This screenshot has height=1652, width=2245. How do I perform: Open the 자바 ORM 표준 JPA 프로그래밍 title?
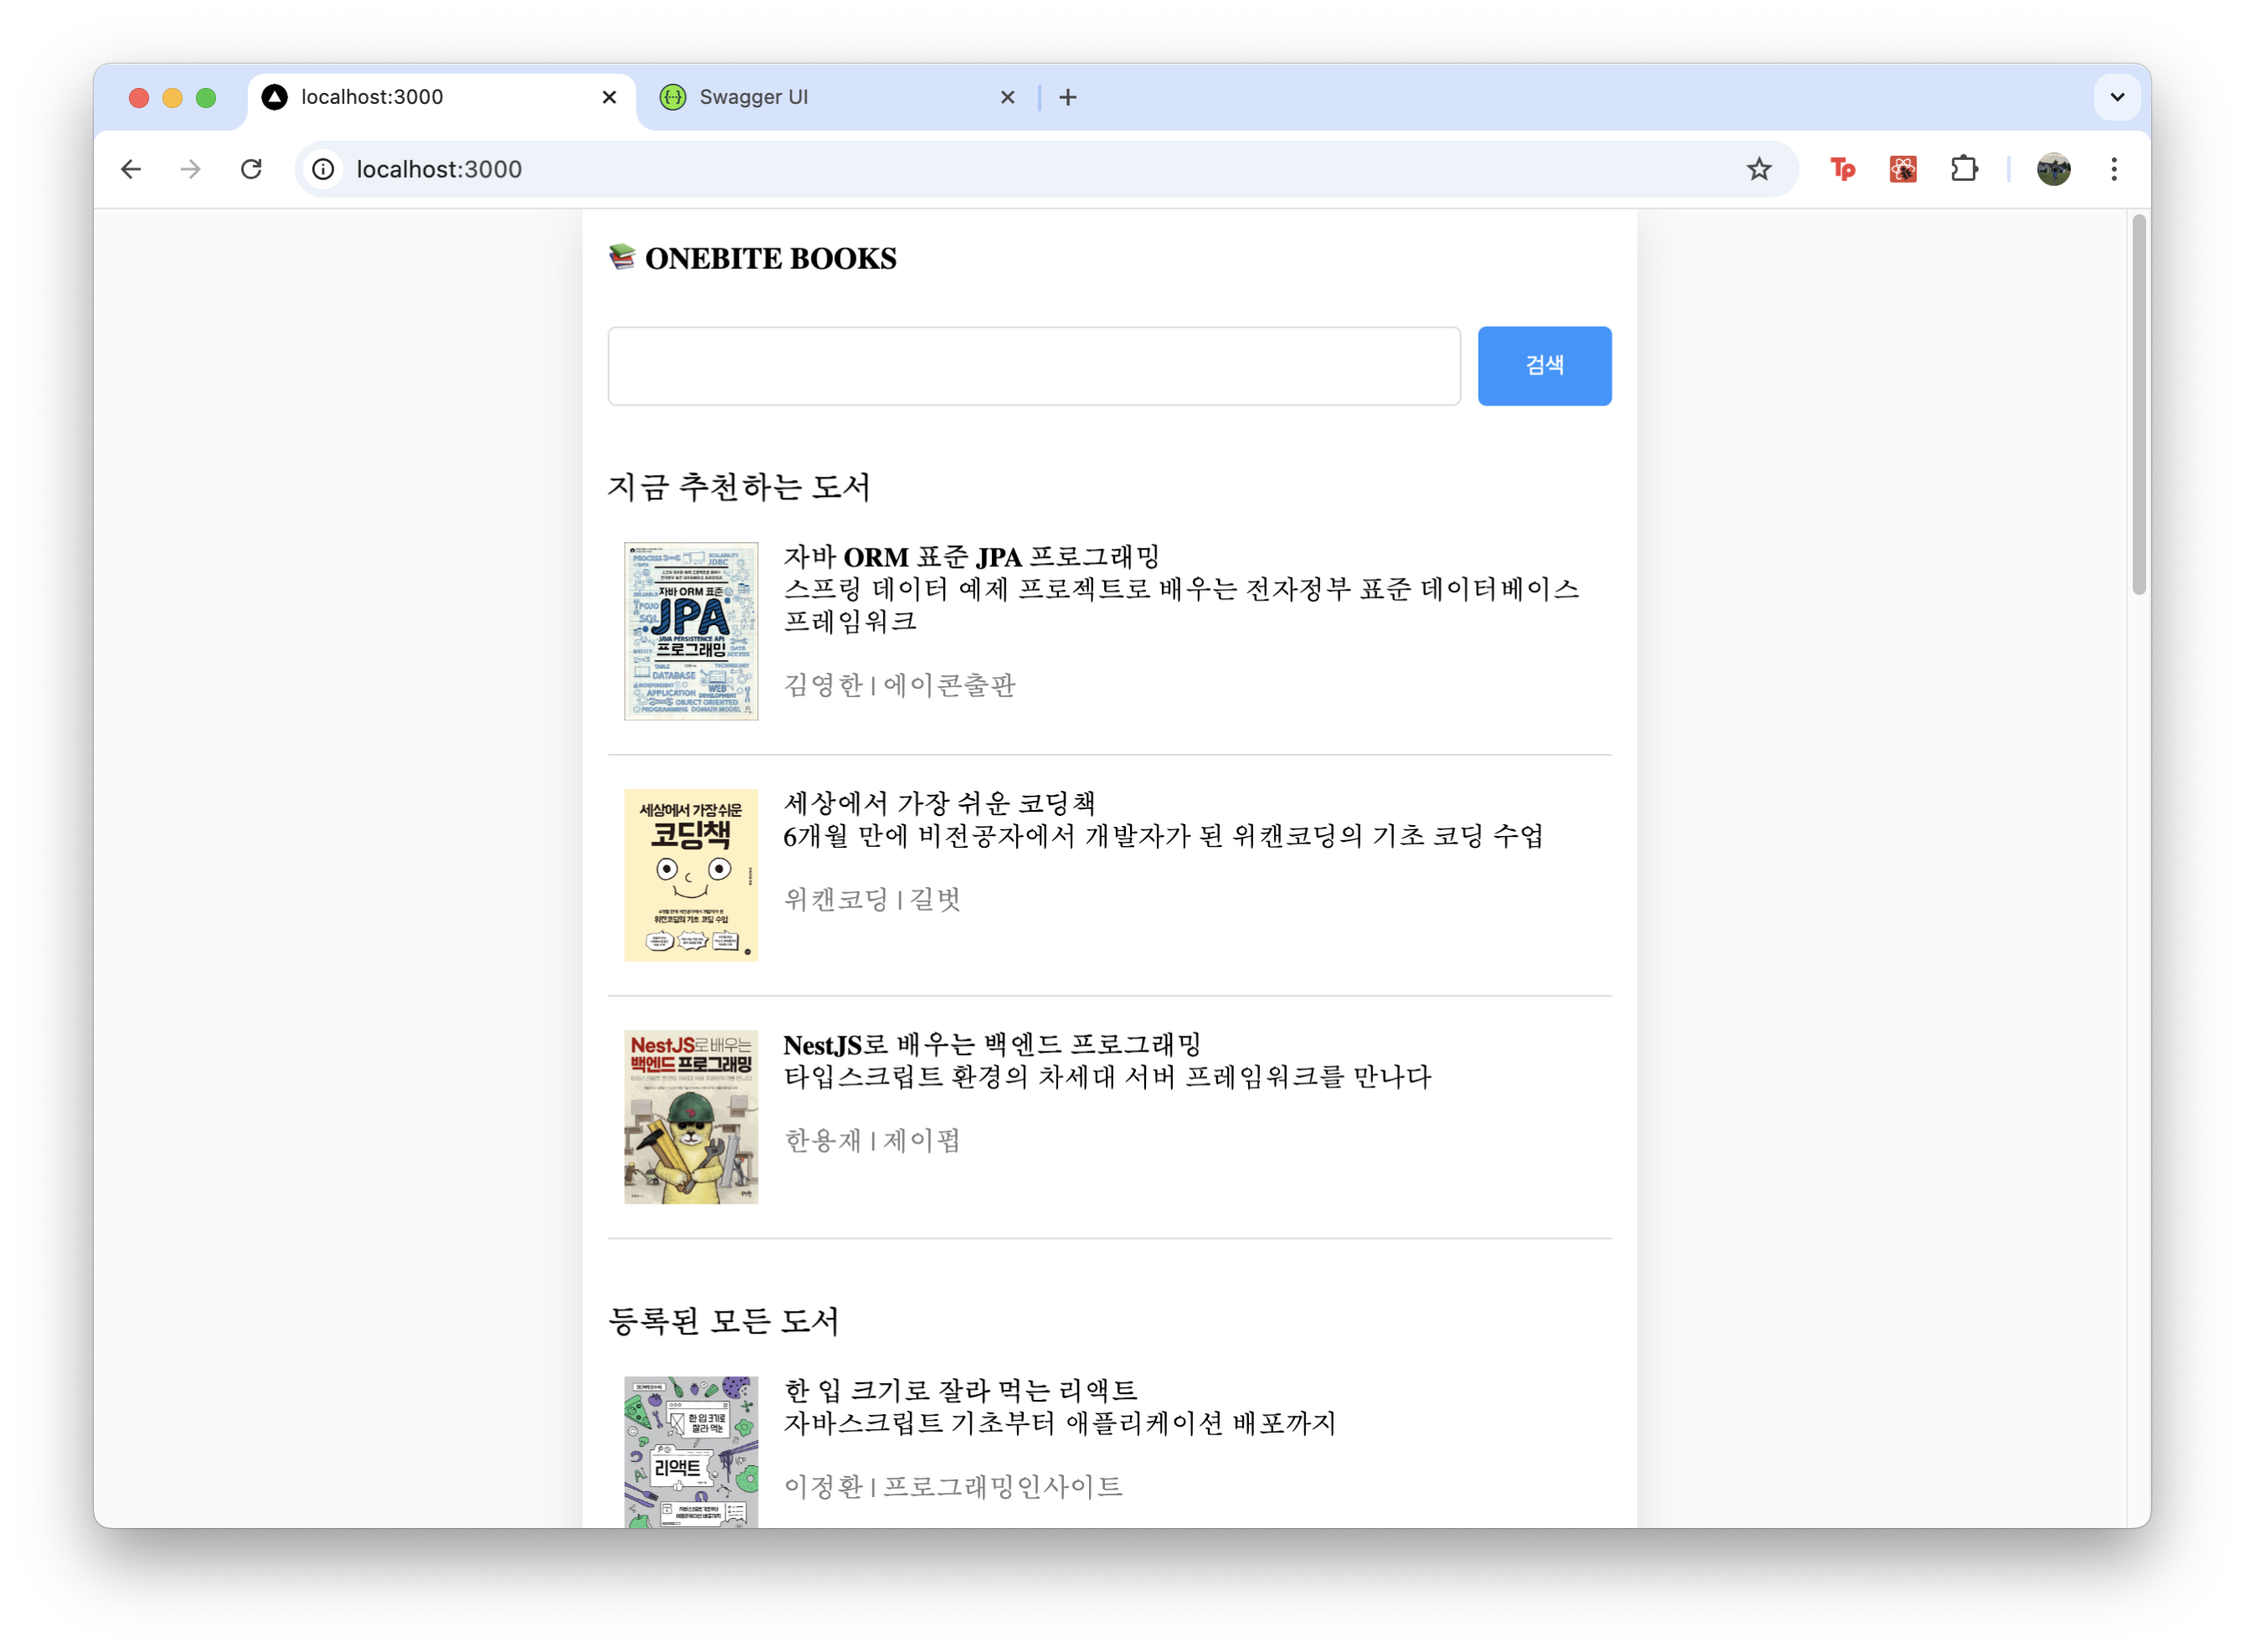(971, 557)
